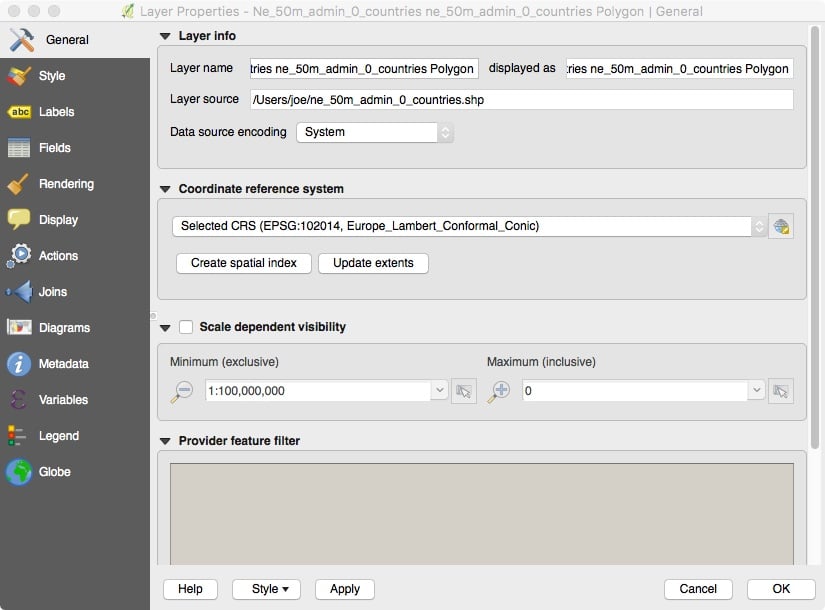
Task: Open the minimum scale dropdown list
Action: (438, 390)
